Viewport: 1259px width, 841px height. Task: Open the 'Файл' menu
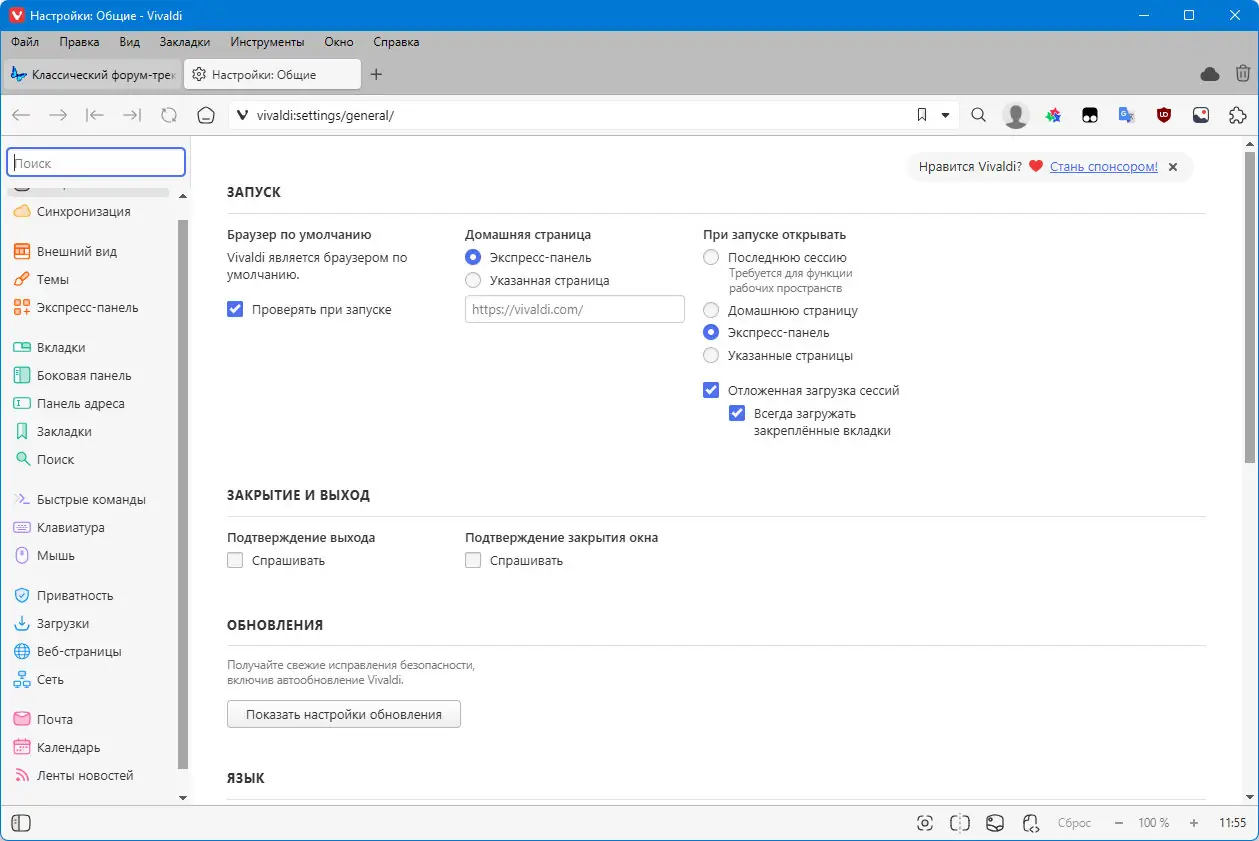click(x=25, y=42)
